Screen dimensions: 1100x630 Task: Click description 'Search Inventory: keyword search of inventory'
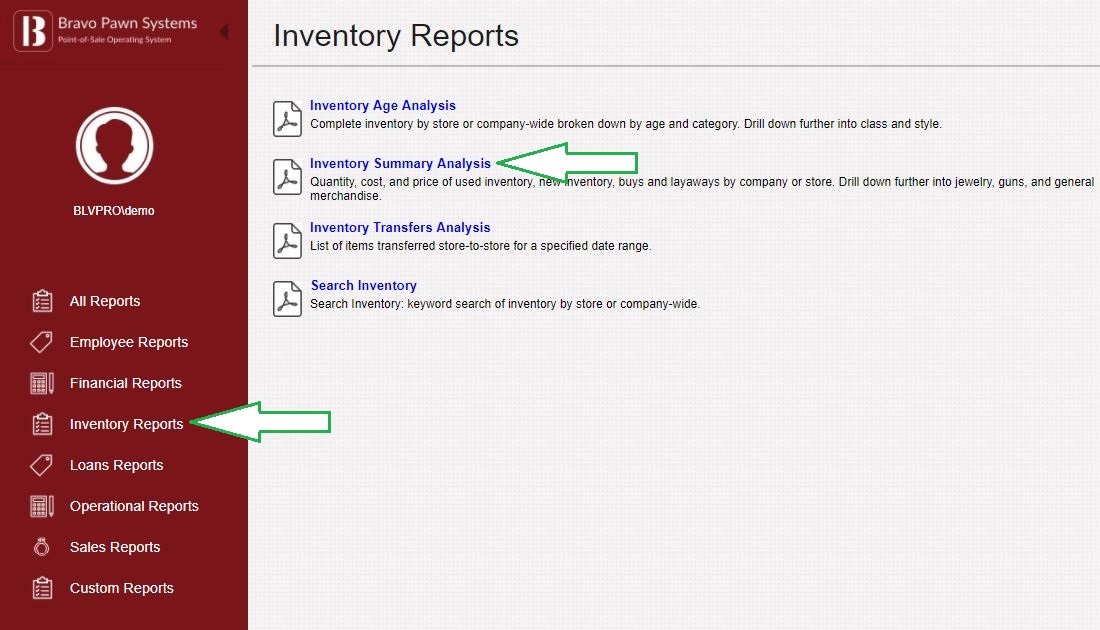505,304
